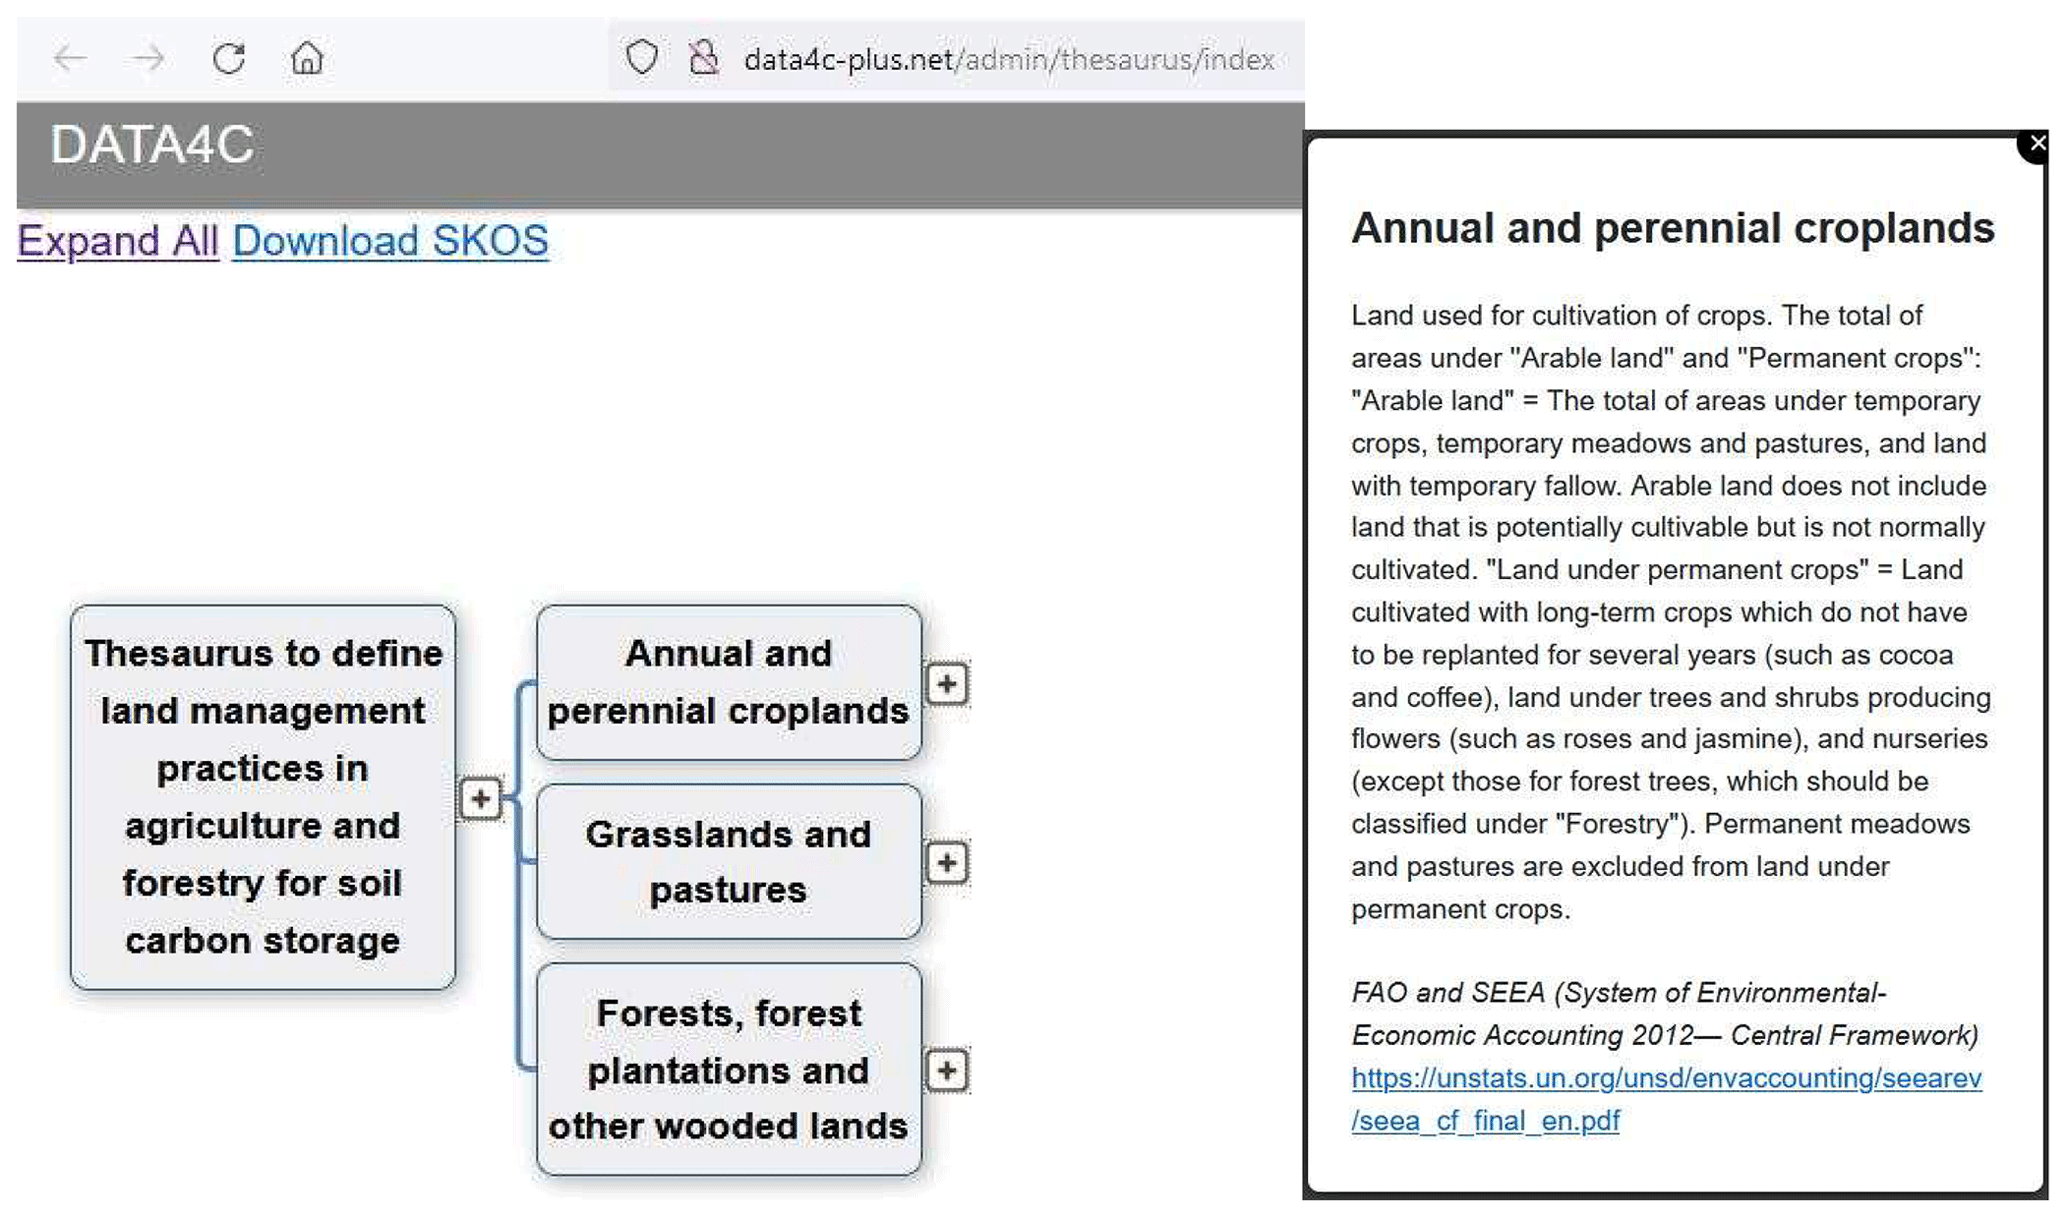Select the Thesaurus root node box

coord(263,797)
